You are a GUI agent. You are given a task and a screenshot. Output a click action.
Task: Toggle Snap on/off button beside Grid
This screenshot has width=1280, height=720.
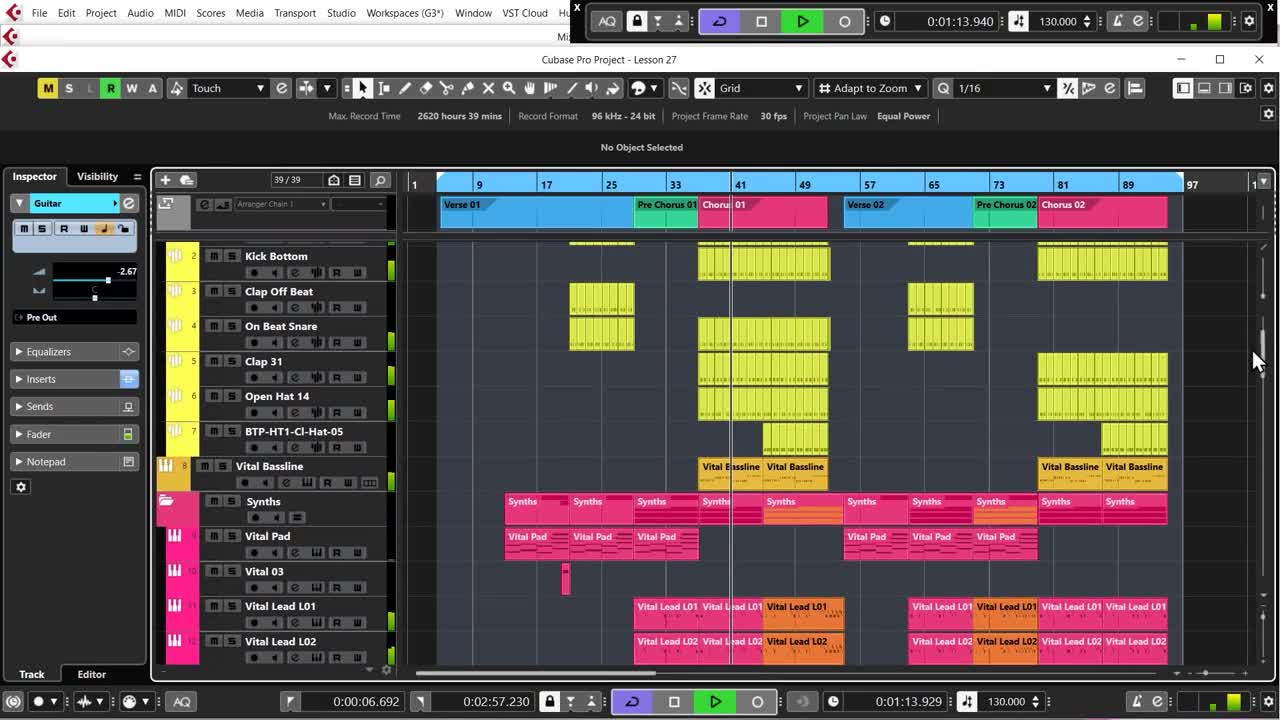705,88
